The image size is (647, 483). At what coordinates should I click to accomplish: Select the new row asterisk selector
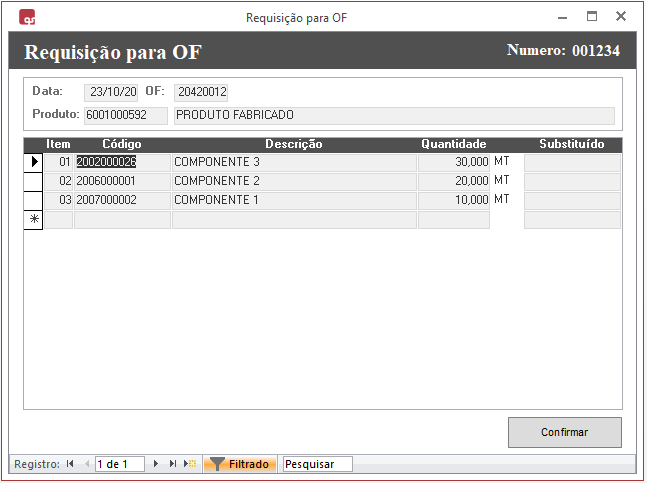pos(33,219)
